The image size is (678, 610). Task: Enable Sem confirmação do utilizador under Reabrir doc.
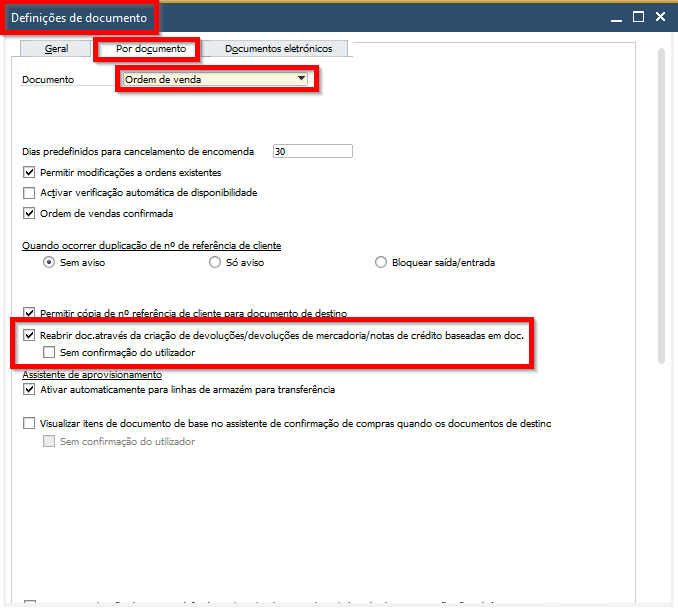(49, 353)
